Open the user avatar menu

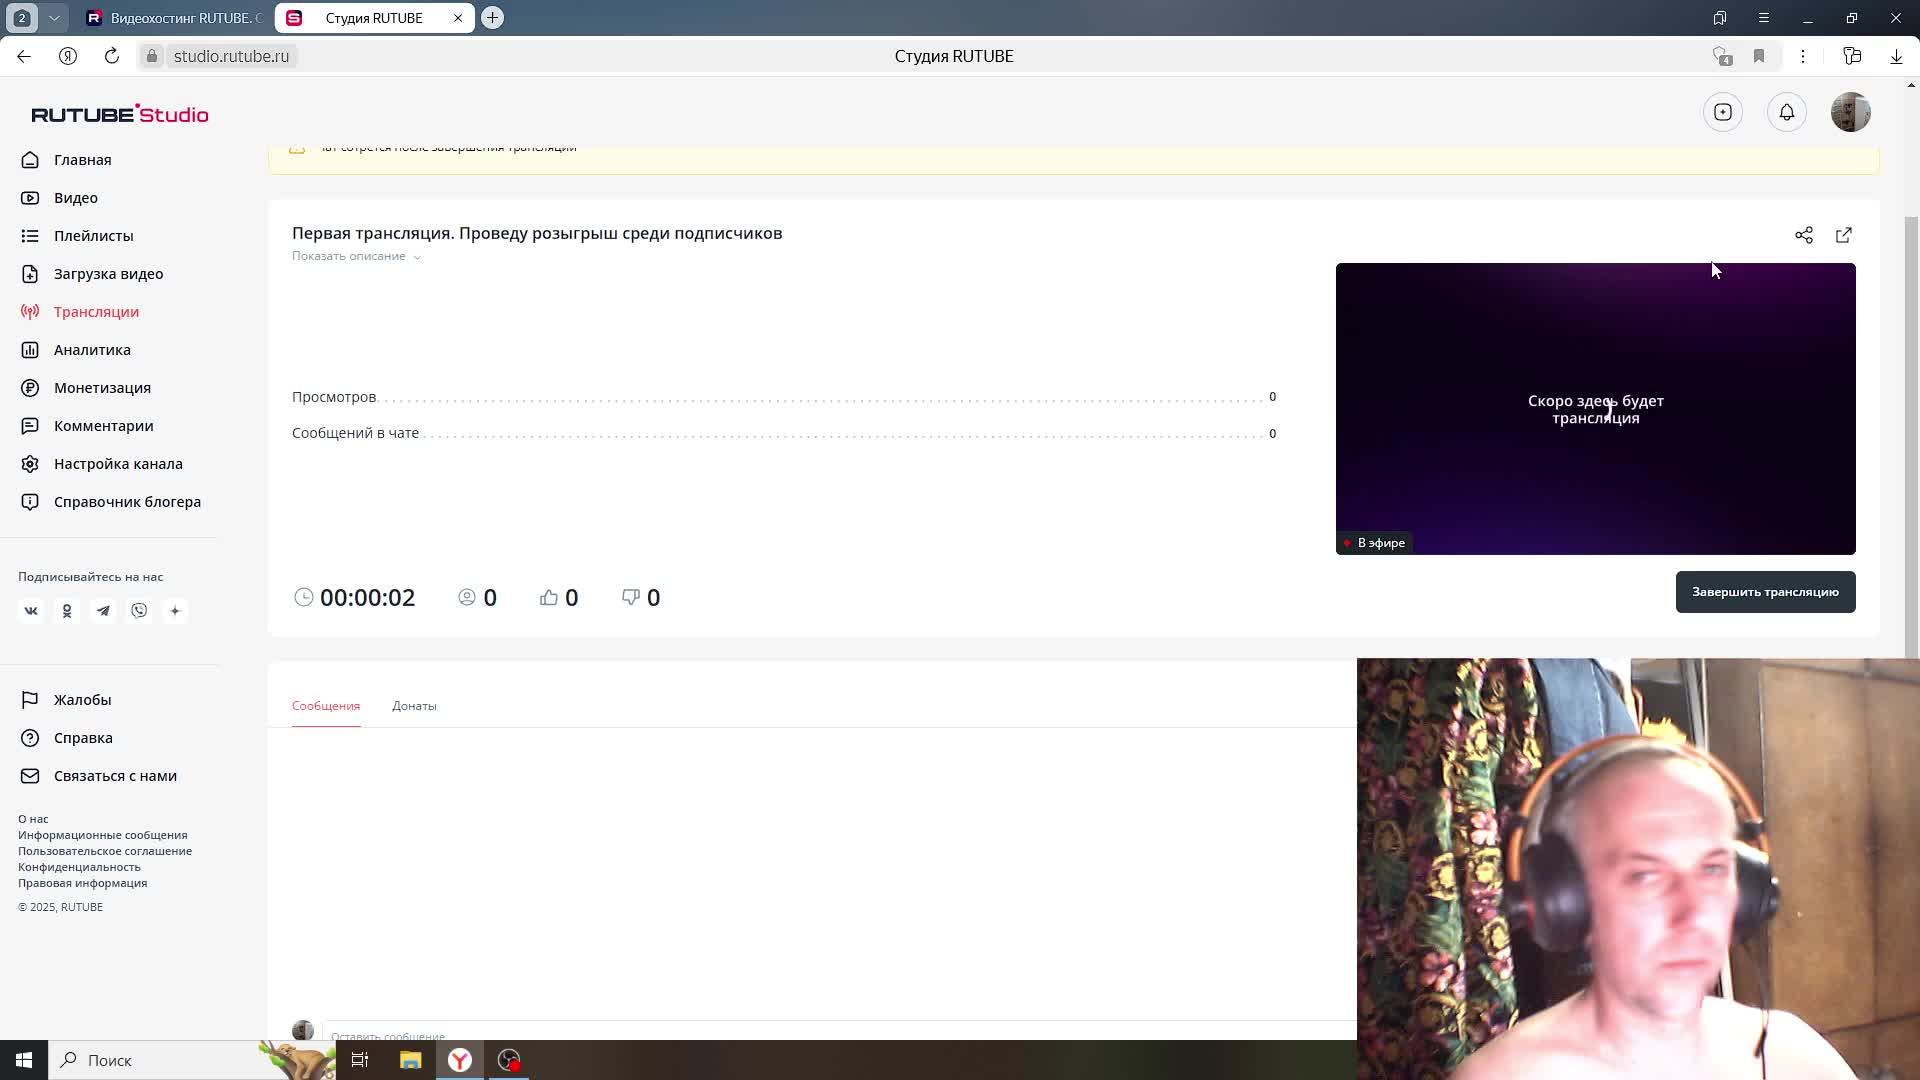(1851, 112)
